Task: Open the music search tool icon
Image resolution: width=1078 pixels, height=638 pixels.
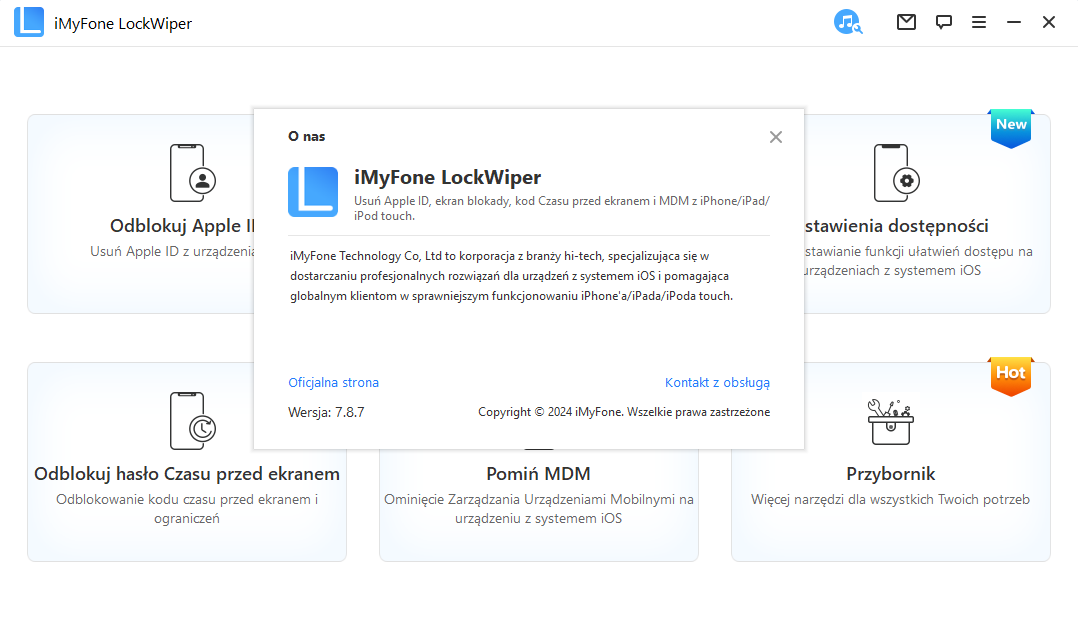Action: click(x=848, y=22)
